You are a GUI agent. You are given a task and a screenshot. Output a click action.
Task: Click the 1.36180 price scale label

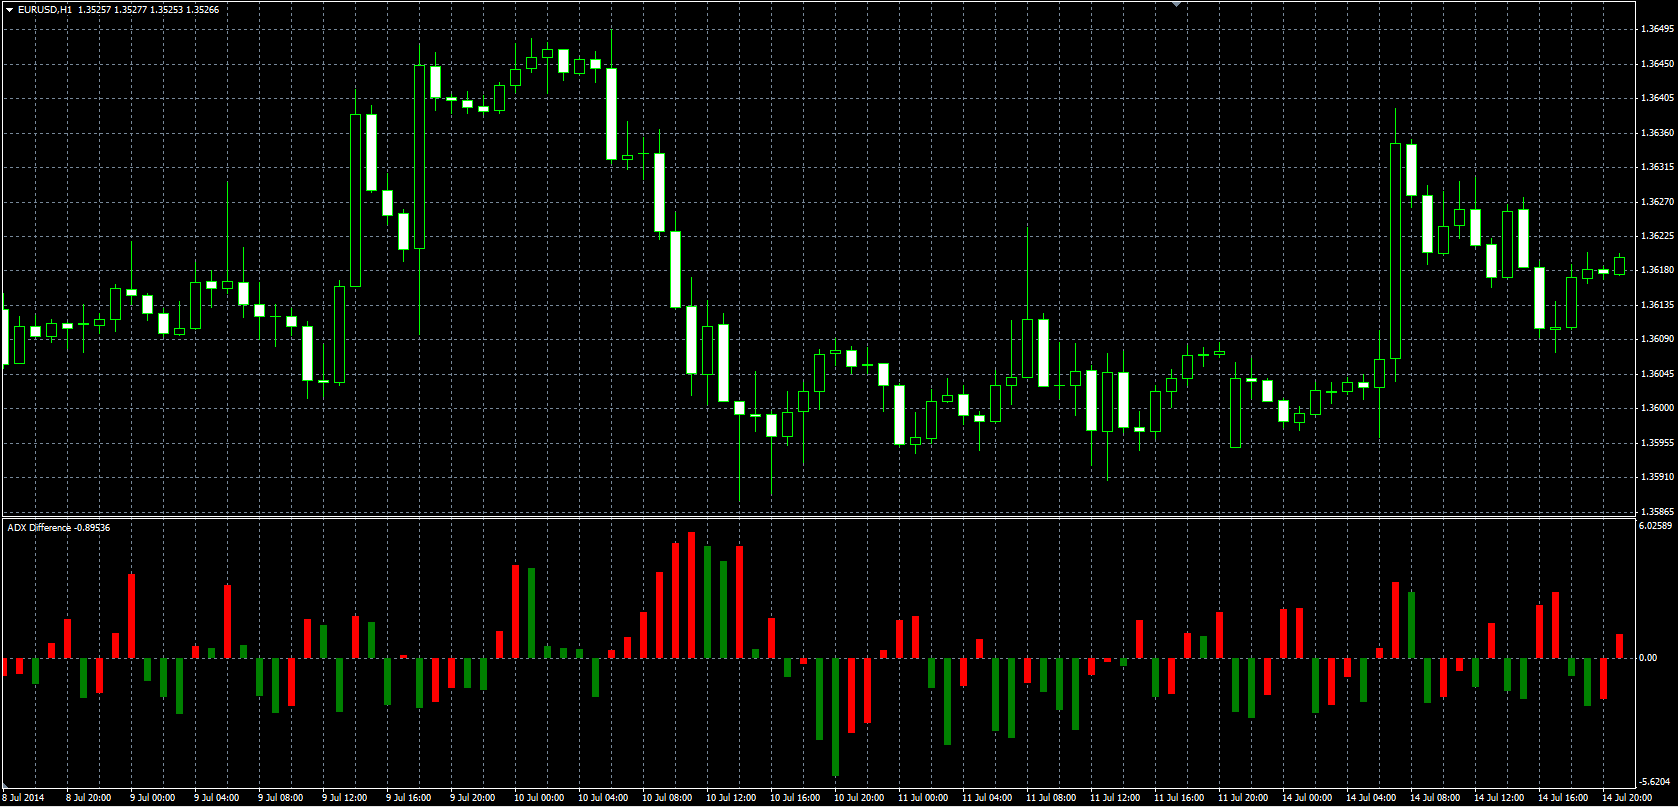pyautogui.click(x=1657, y=270)
